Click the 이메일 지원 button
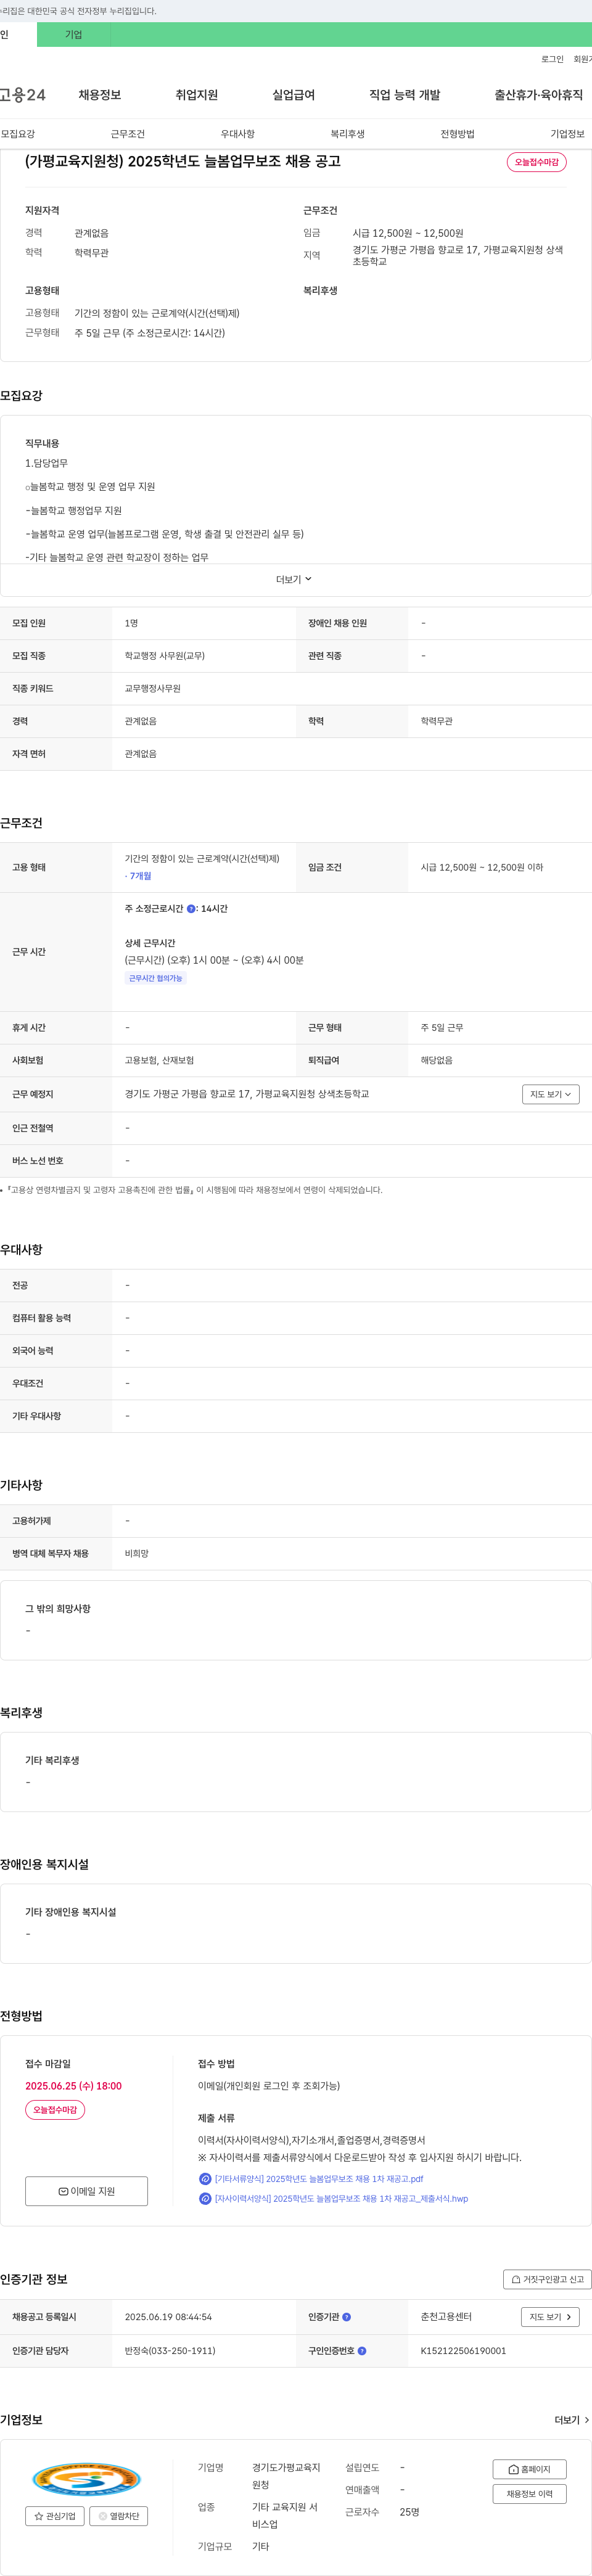Image resolution: width=592 pixels, height=2576 pixels. (x=86, y=2191)
